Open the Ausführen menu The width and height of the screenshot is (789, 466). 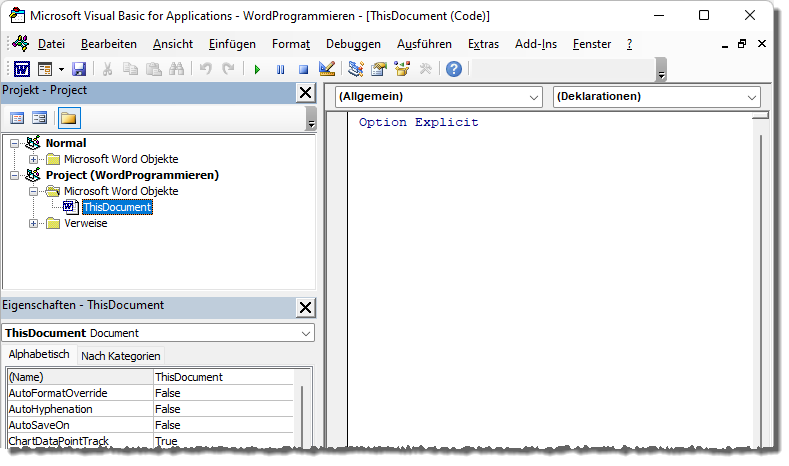424,44
